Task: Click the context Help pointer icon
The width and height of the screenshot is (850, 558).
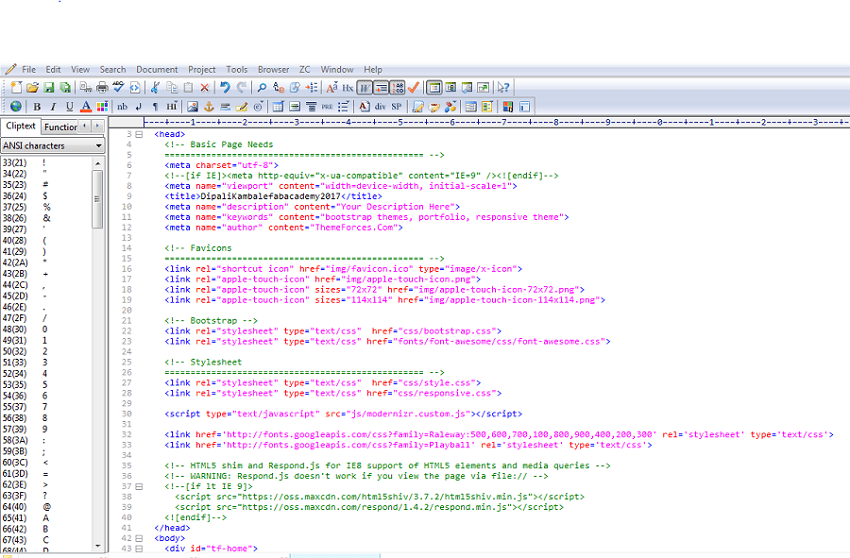Action: (504, 87)
